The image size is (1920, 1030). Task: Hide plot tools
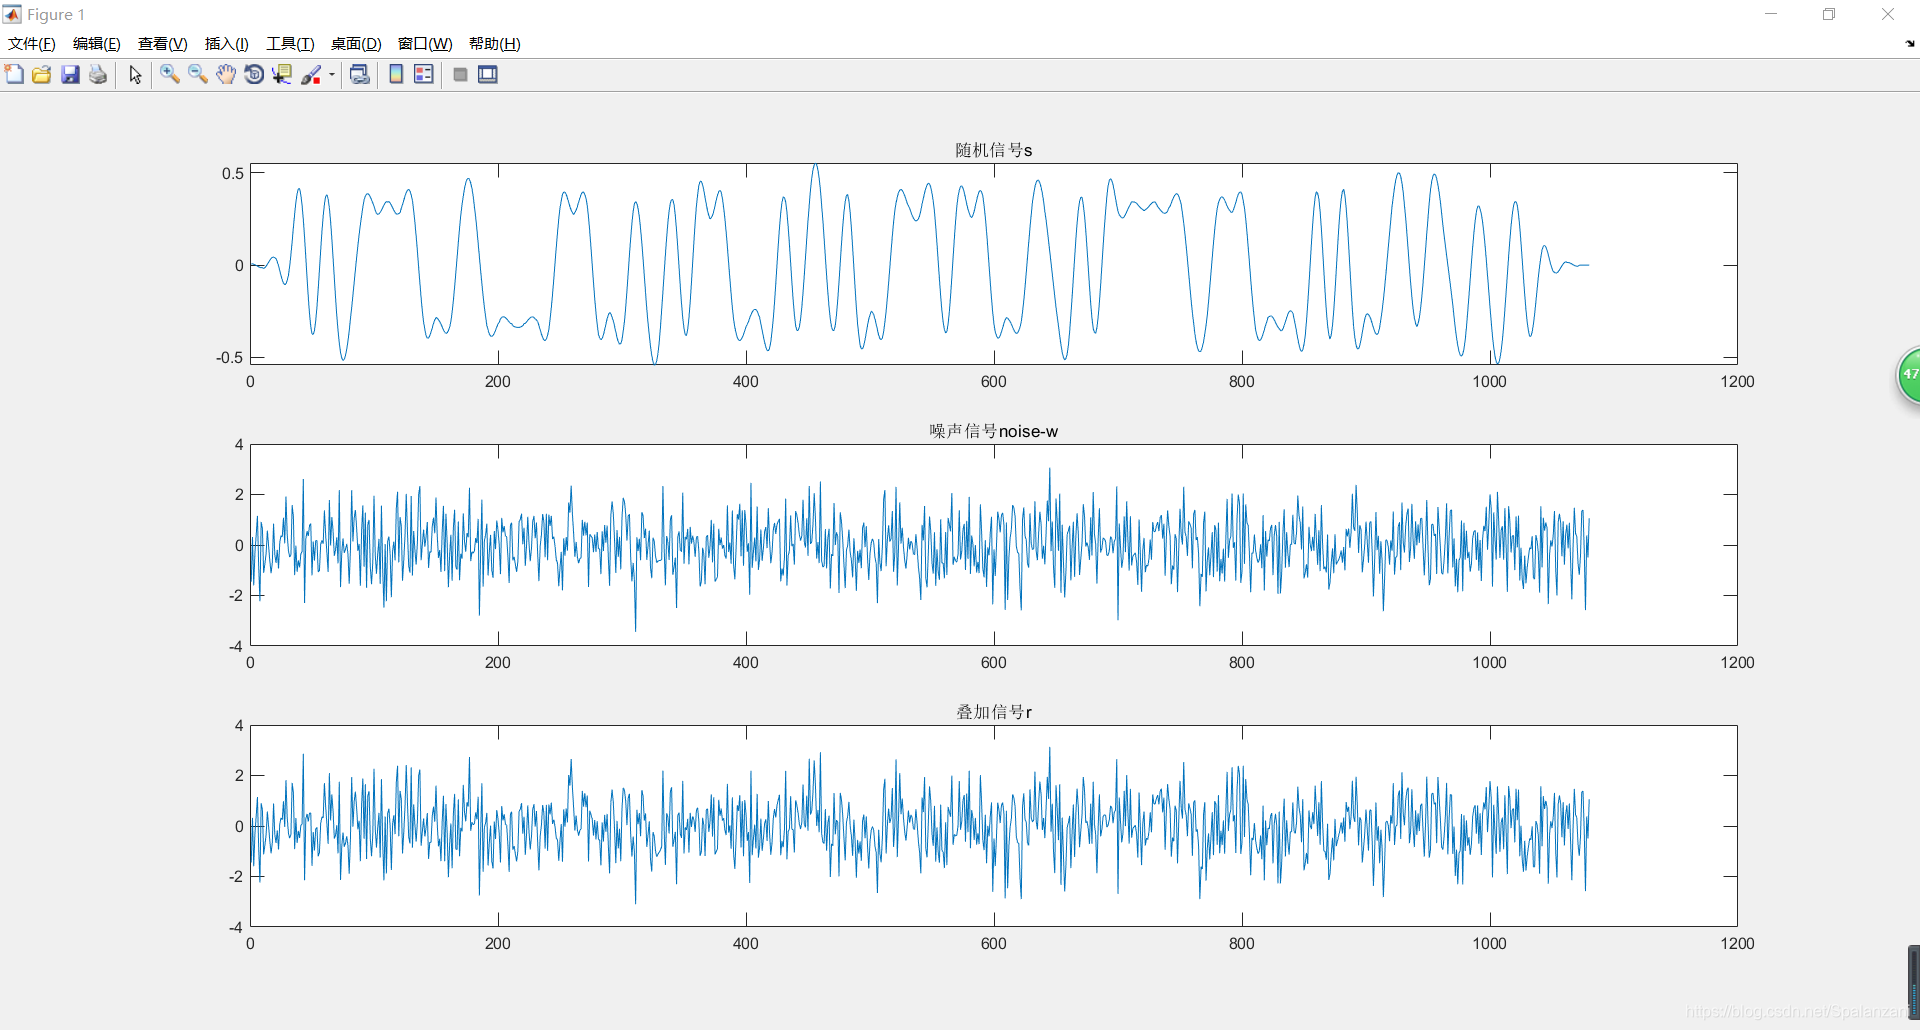click(460, 75)
